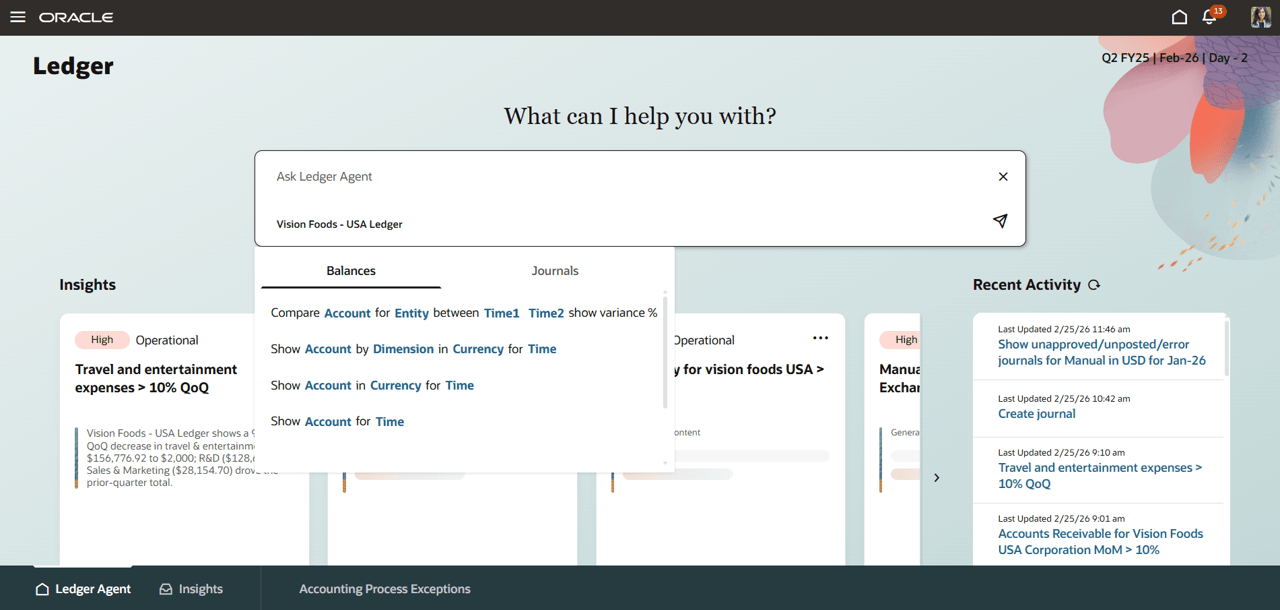Clear the Ask Ledger Agent box with X
This screenshot has height=610, width=1280.
1003,176
